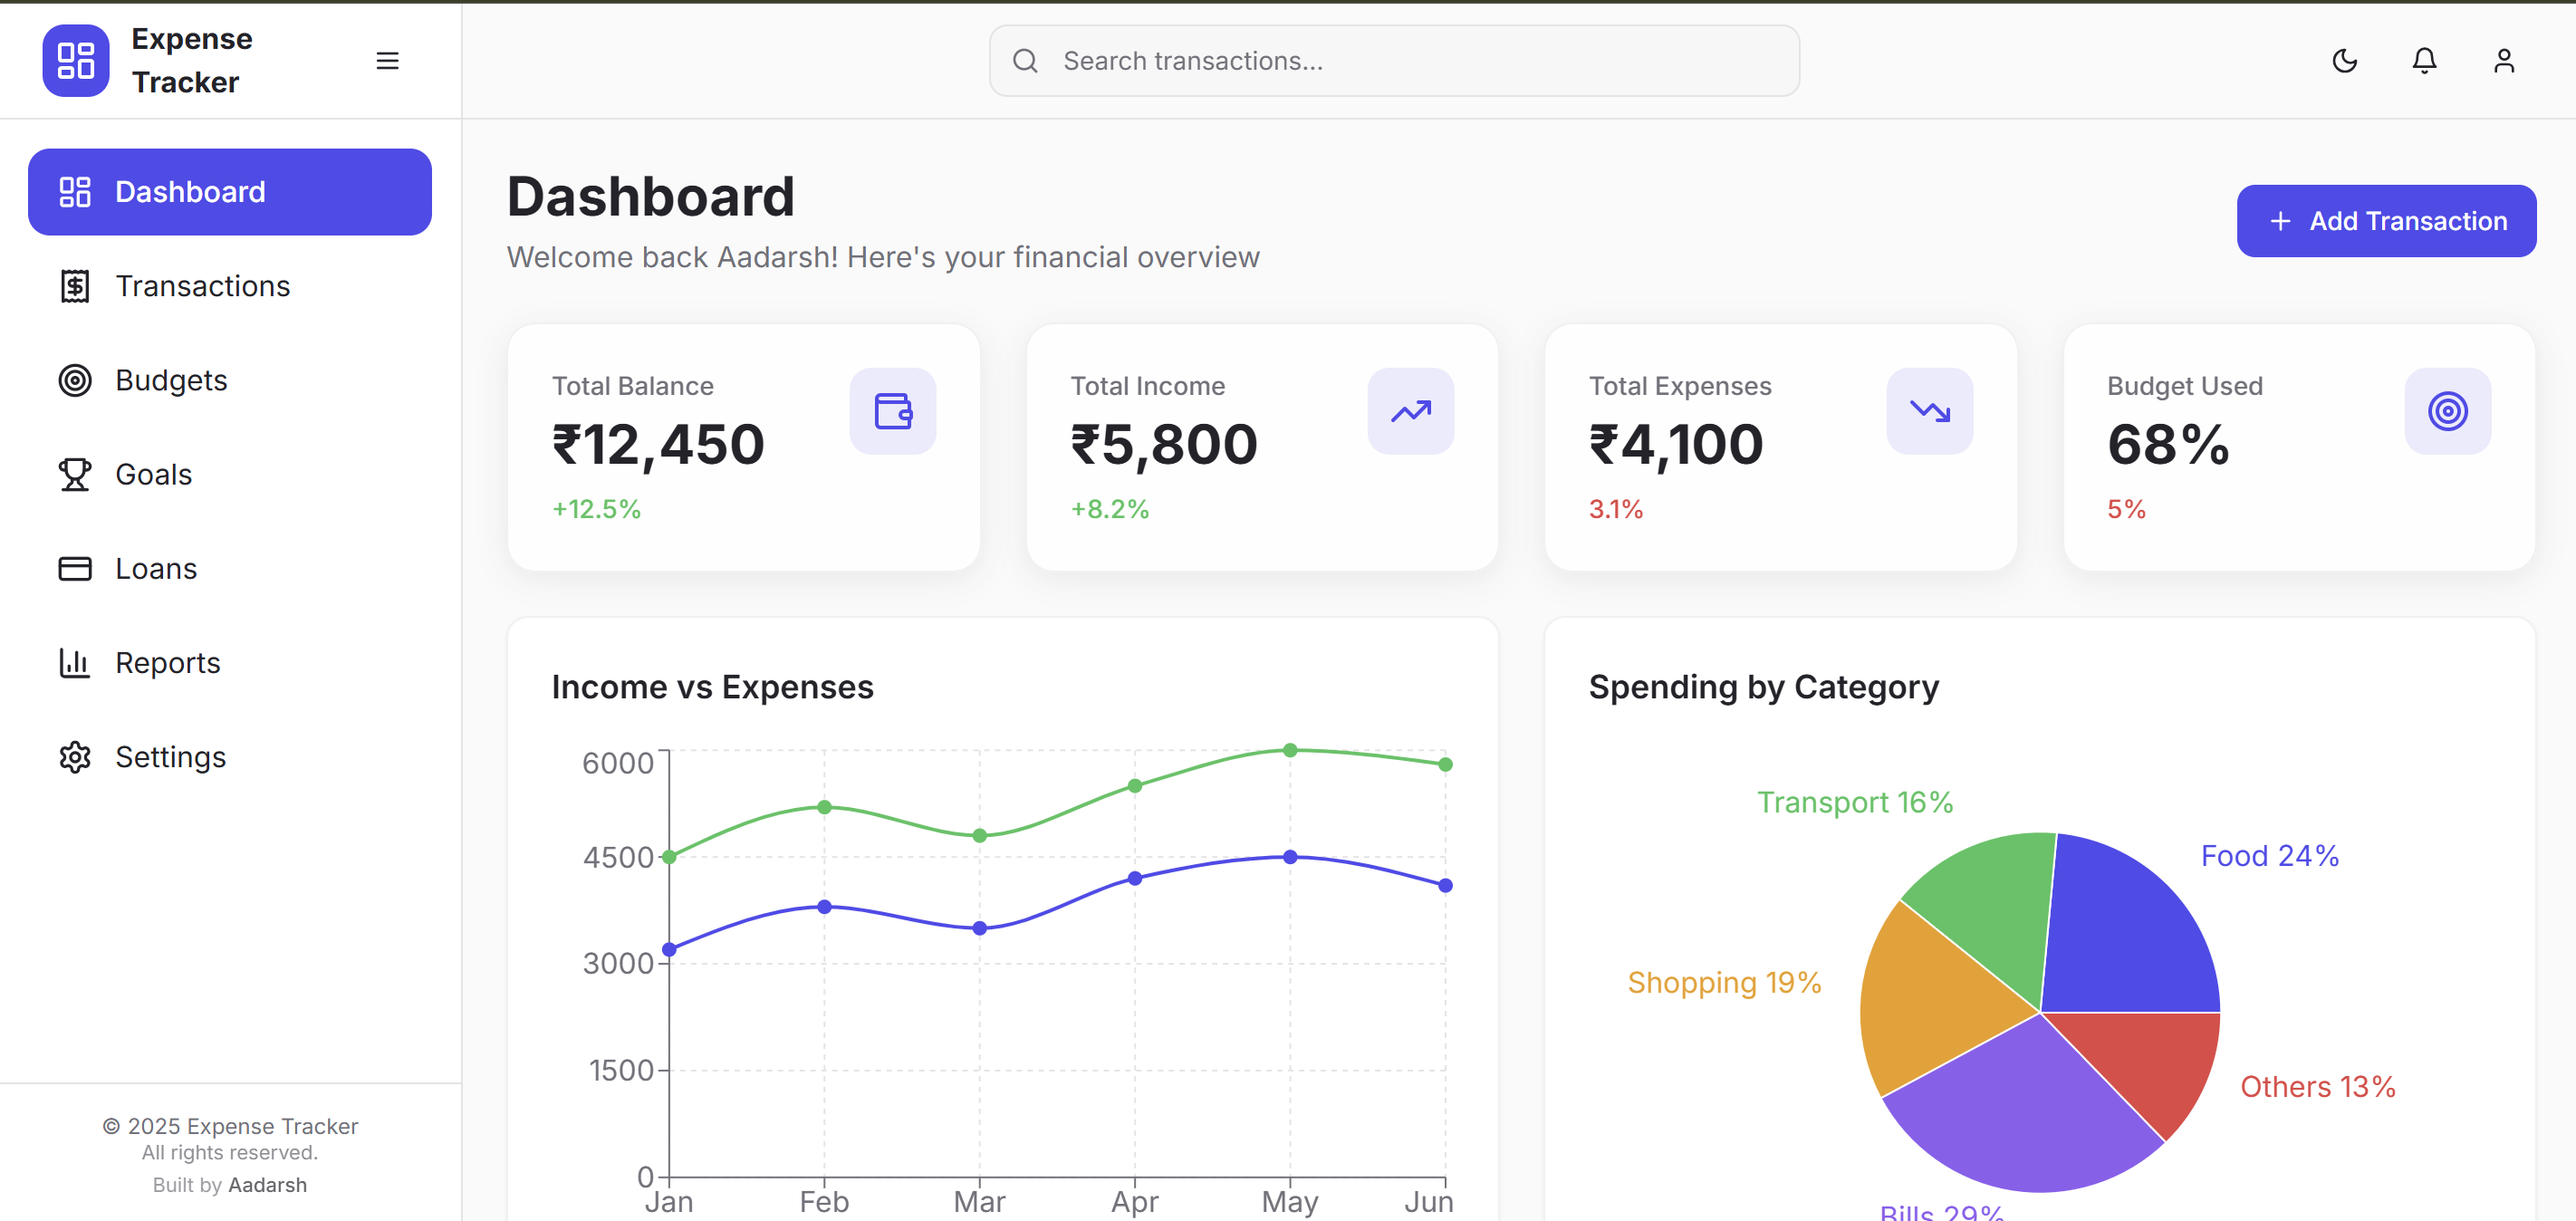This screenshot has height=1221, width=2576.
Task: Click blue expense data point for Apr
Action: pos(1135,879)
